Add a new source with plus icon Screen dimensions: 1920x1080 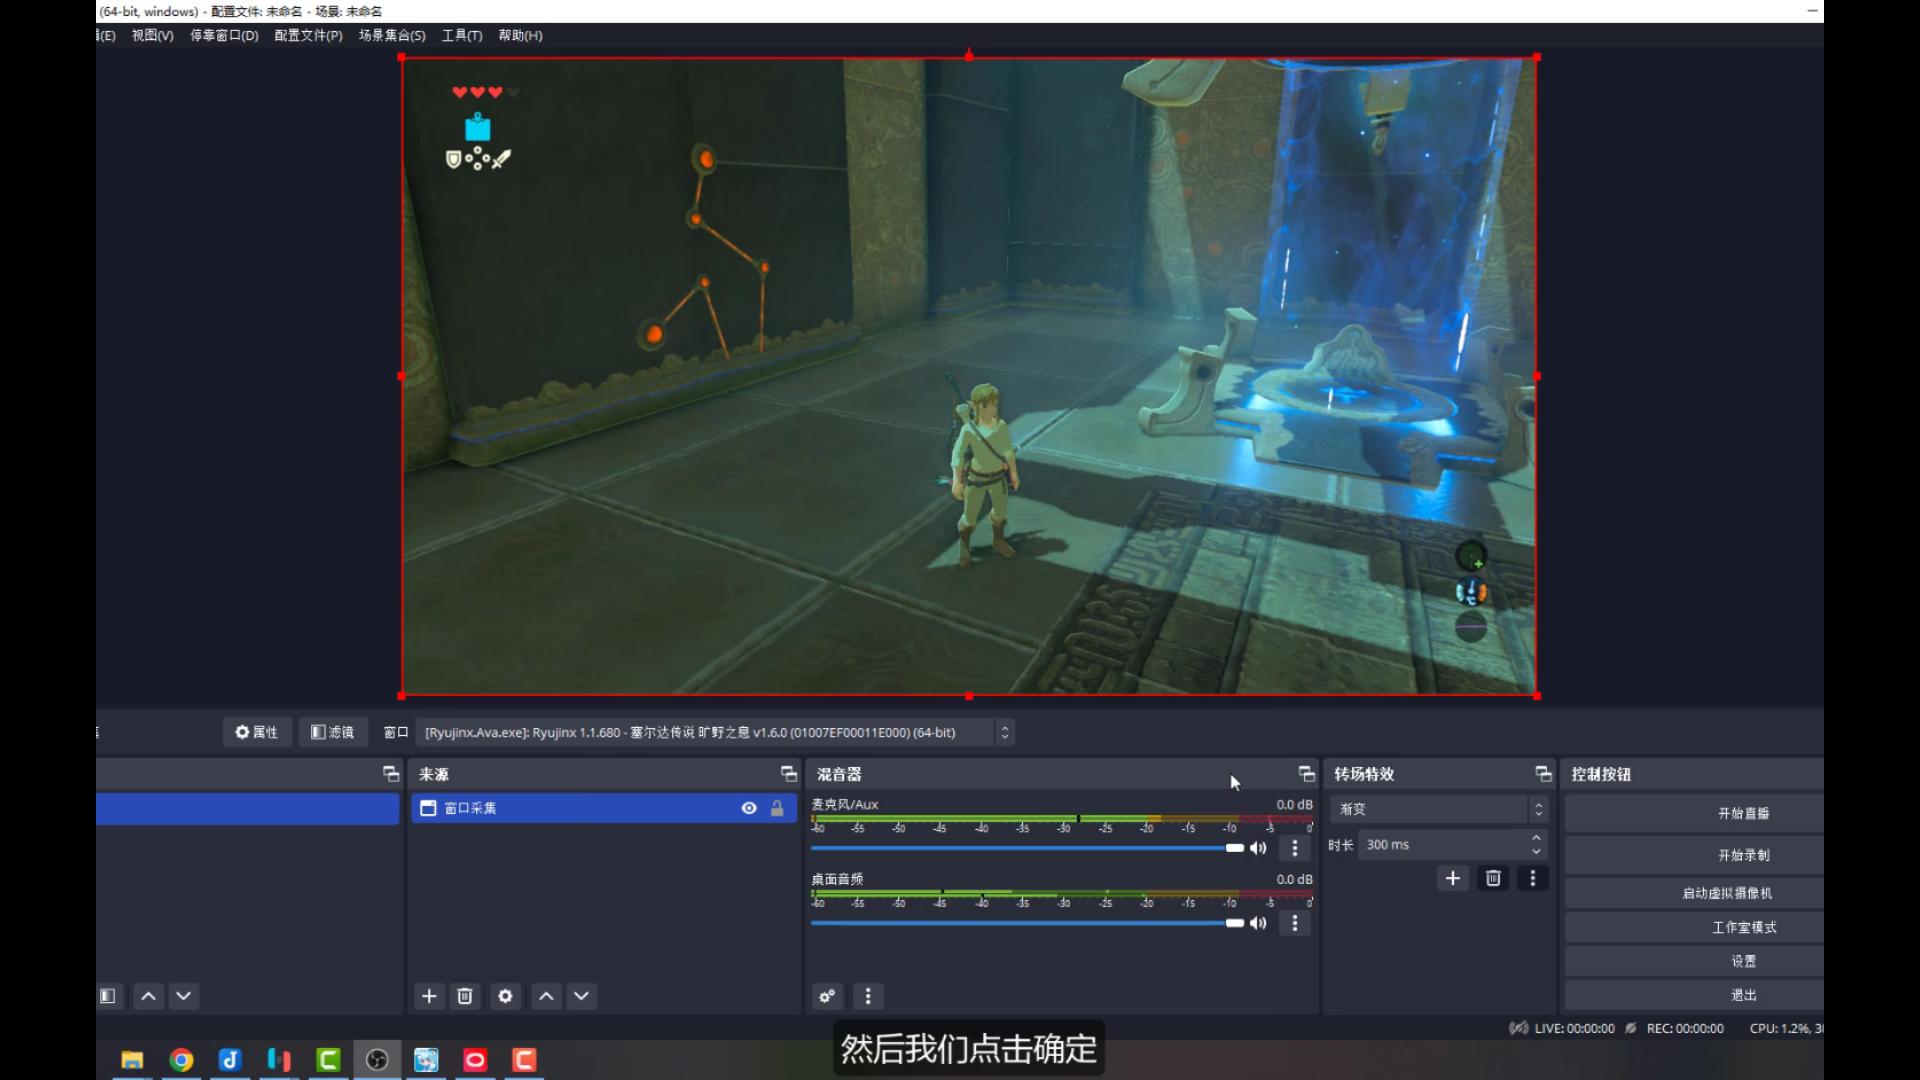[x=429, y=996]
